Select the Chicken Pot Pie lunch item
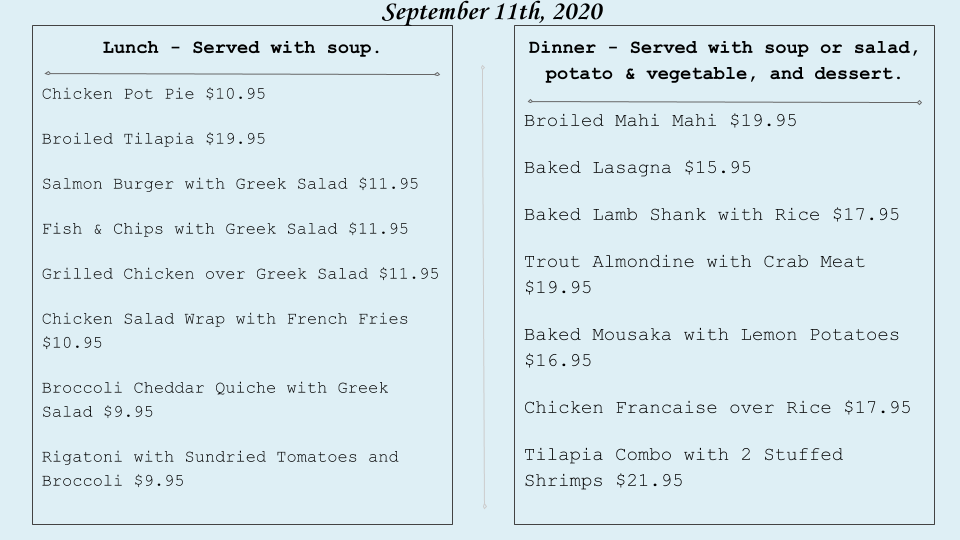 [153, 94]
